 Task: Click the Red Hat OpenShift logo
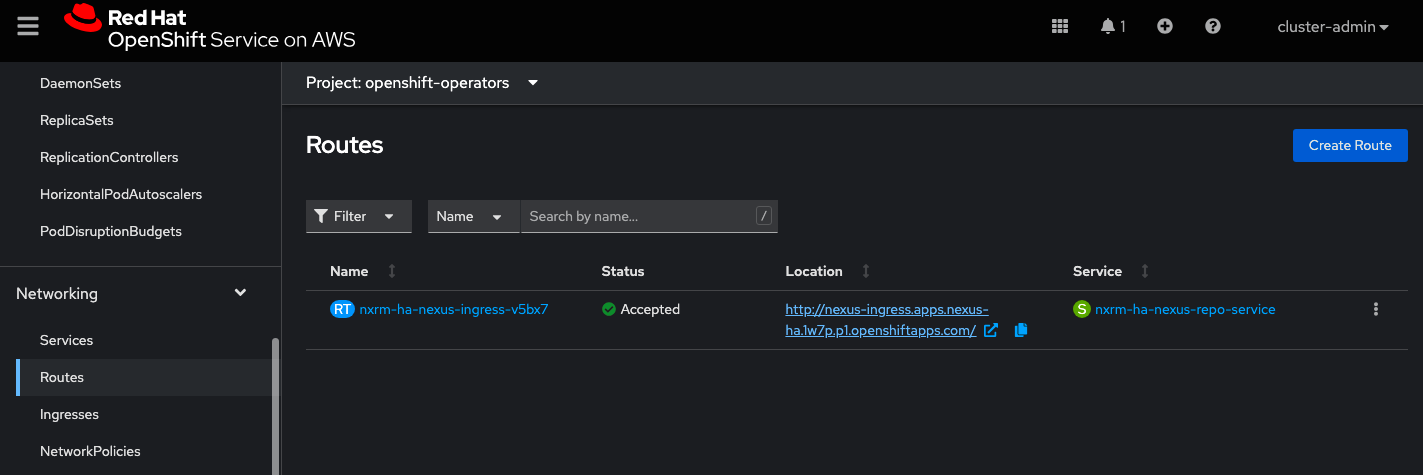(209, 28)
